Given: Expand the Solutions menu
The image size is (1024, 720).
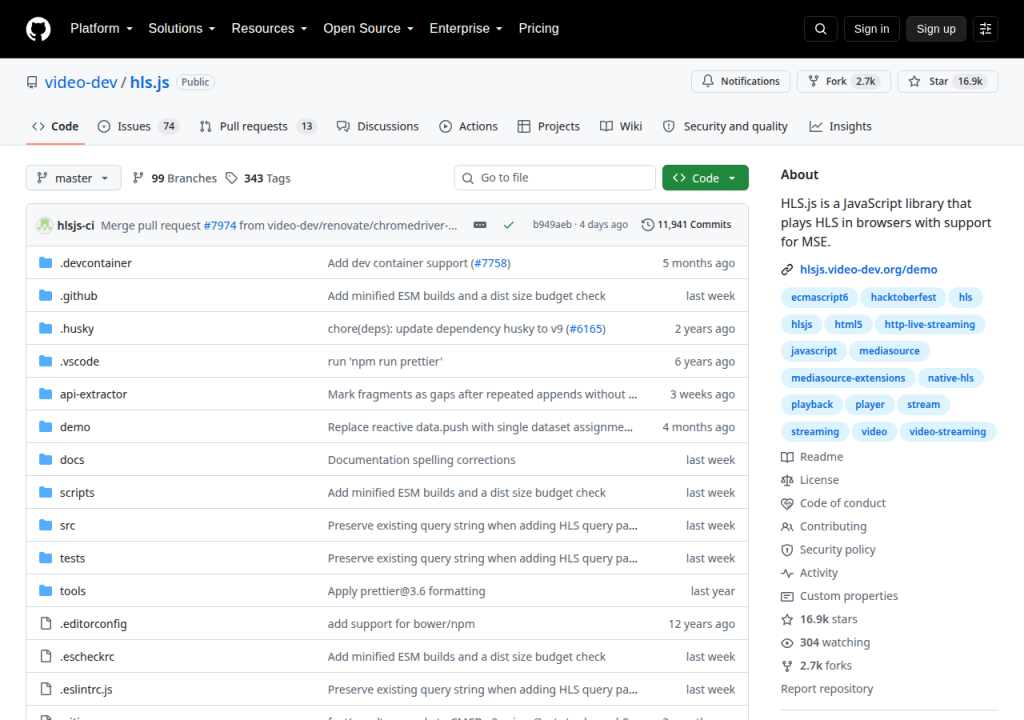Looking at the screenshot, I should [182, 29].
